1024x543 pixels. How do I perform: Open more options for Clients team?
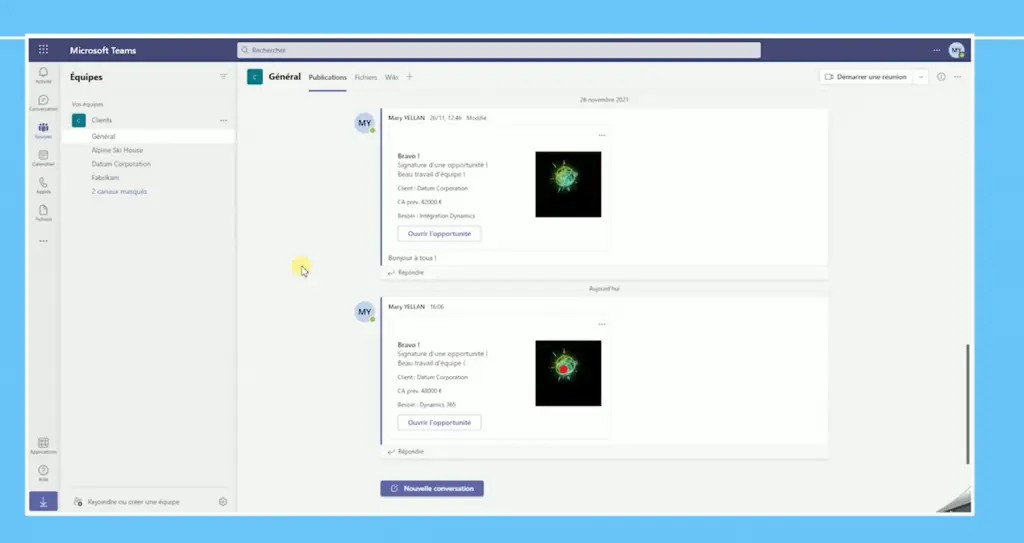coord(223,120)
